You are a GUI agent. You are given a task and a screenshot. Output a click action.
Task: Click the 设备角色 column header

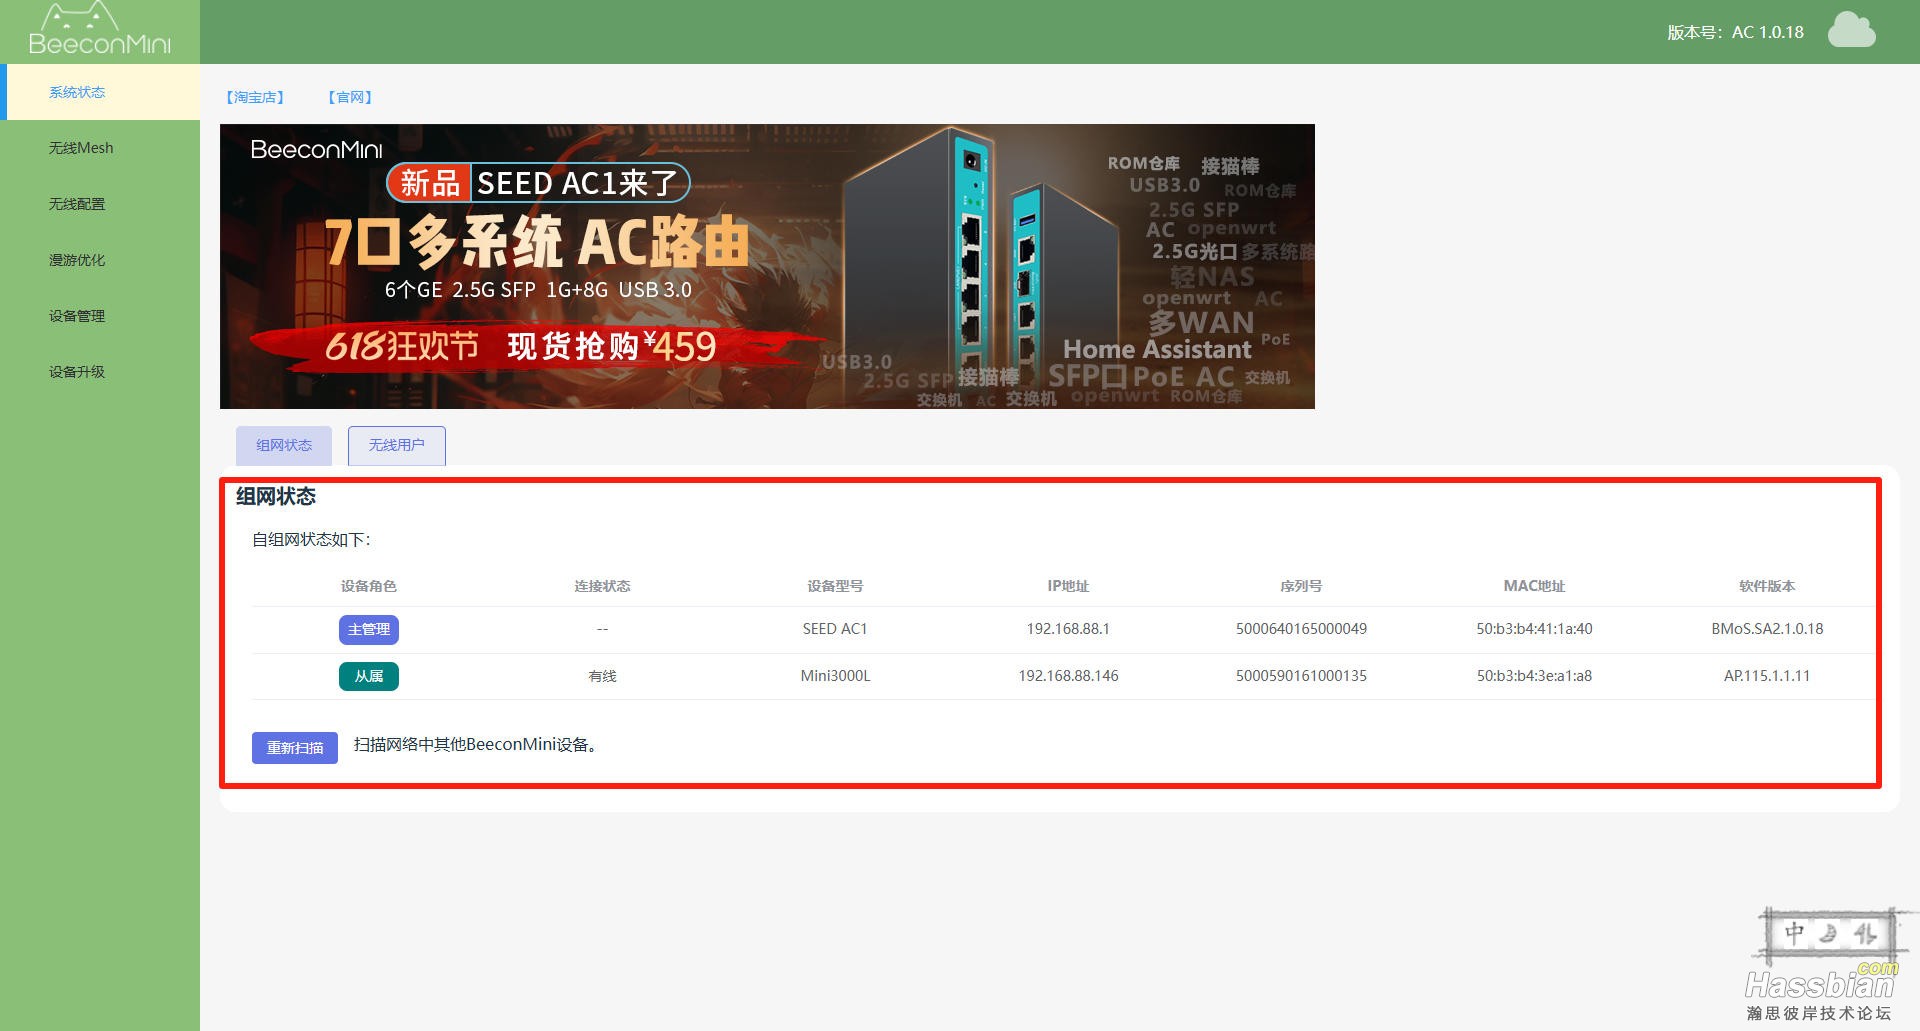click(x=369, y=586)
